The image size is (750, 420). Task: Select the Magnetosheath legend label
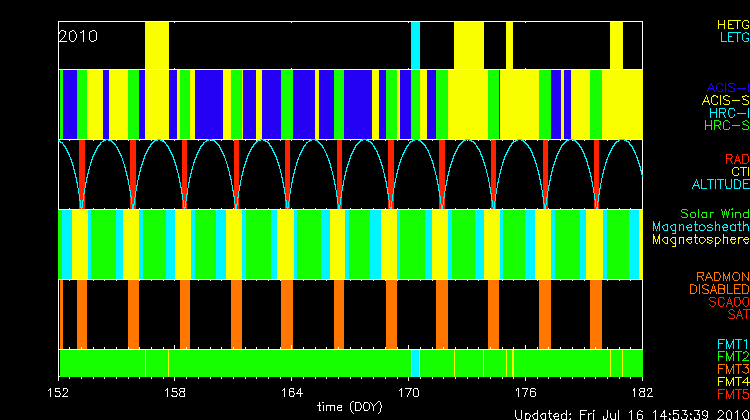tap(699, 227)
